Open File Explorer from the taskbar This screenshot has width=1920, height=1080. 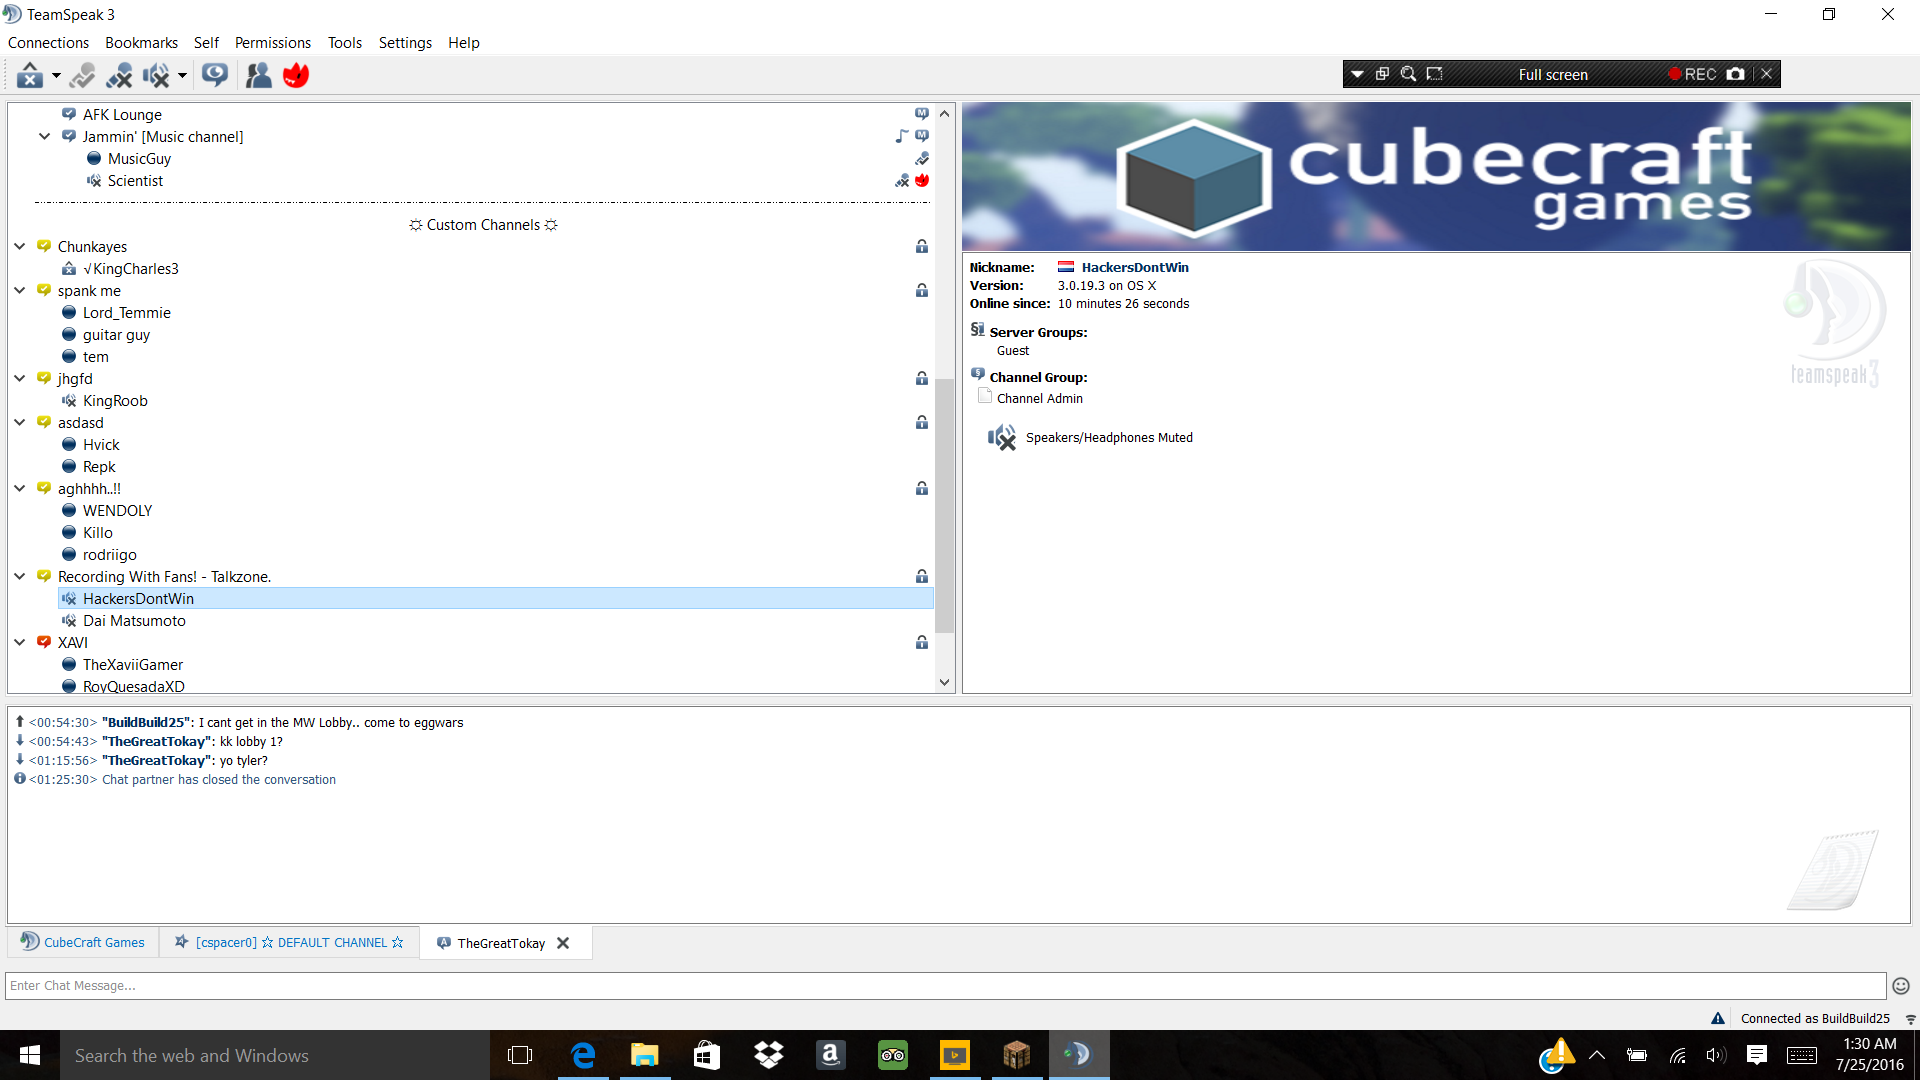645,1055
